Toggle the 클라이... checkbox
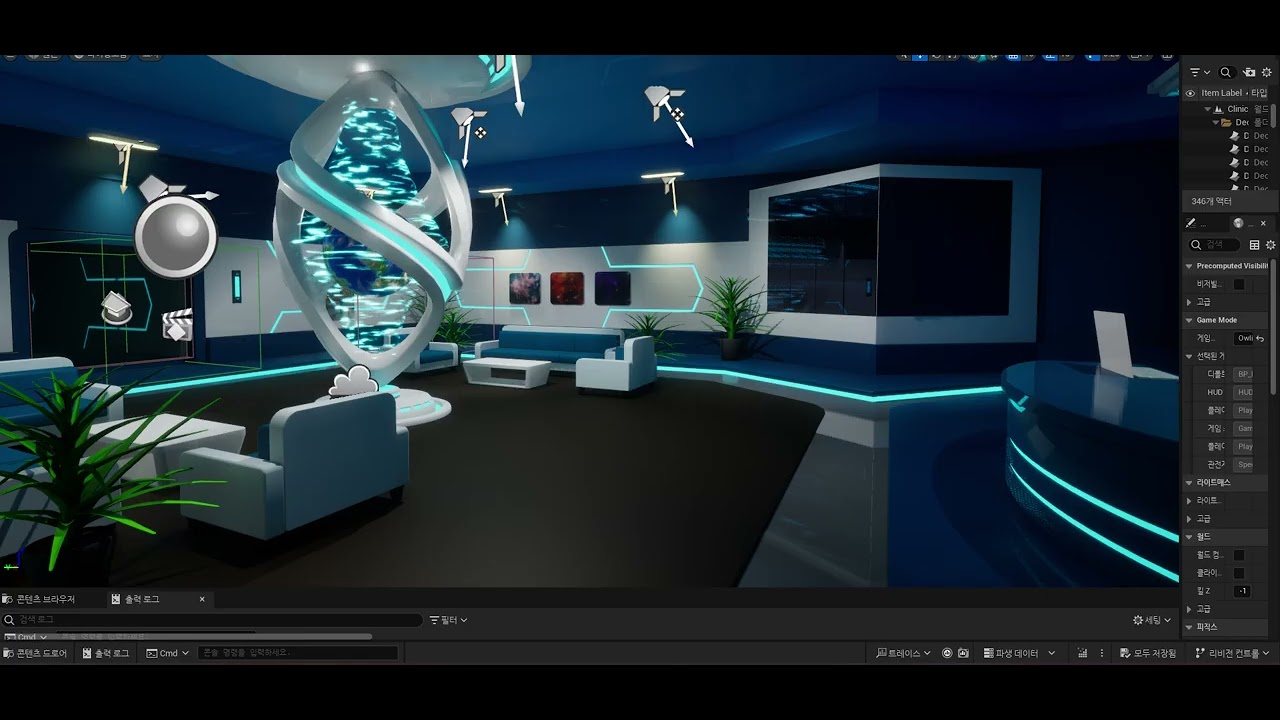 pos(1239,573)
